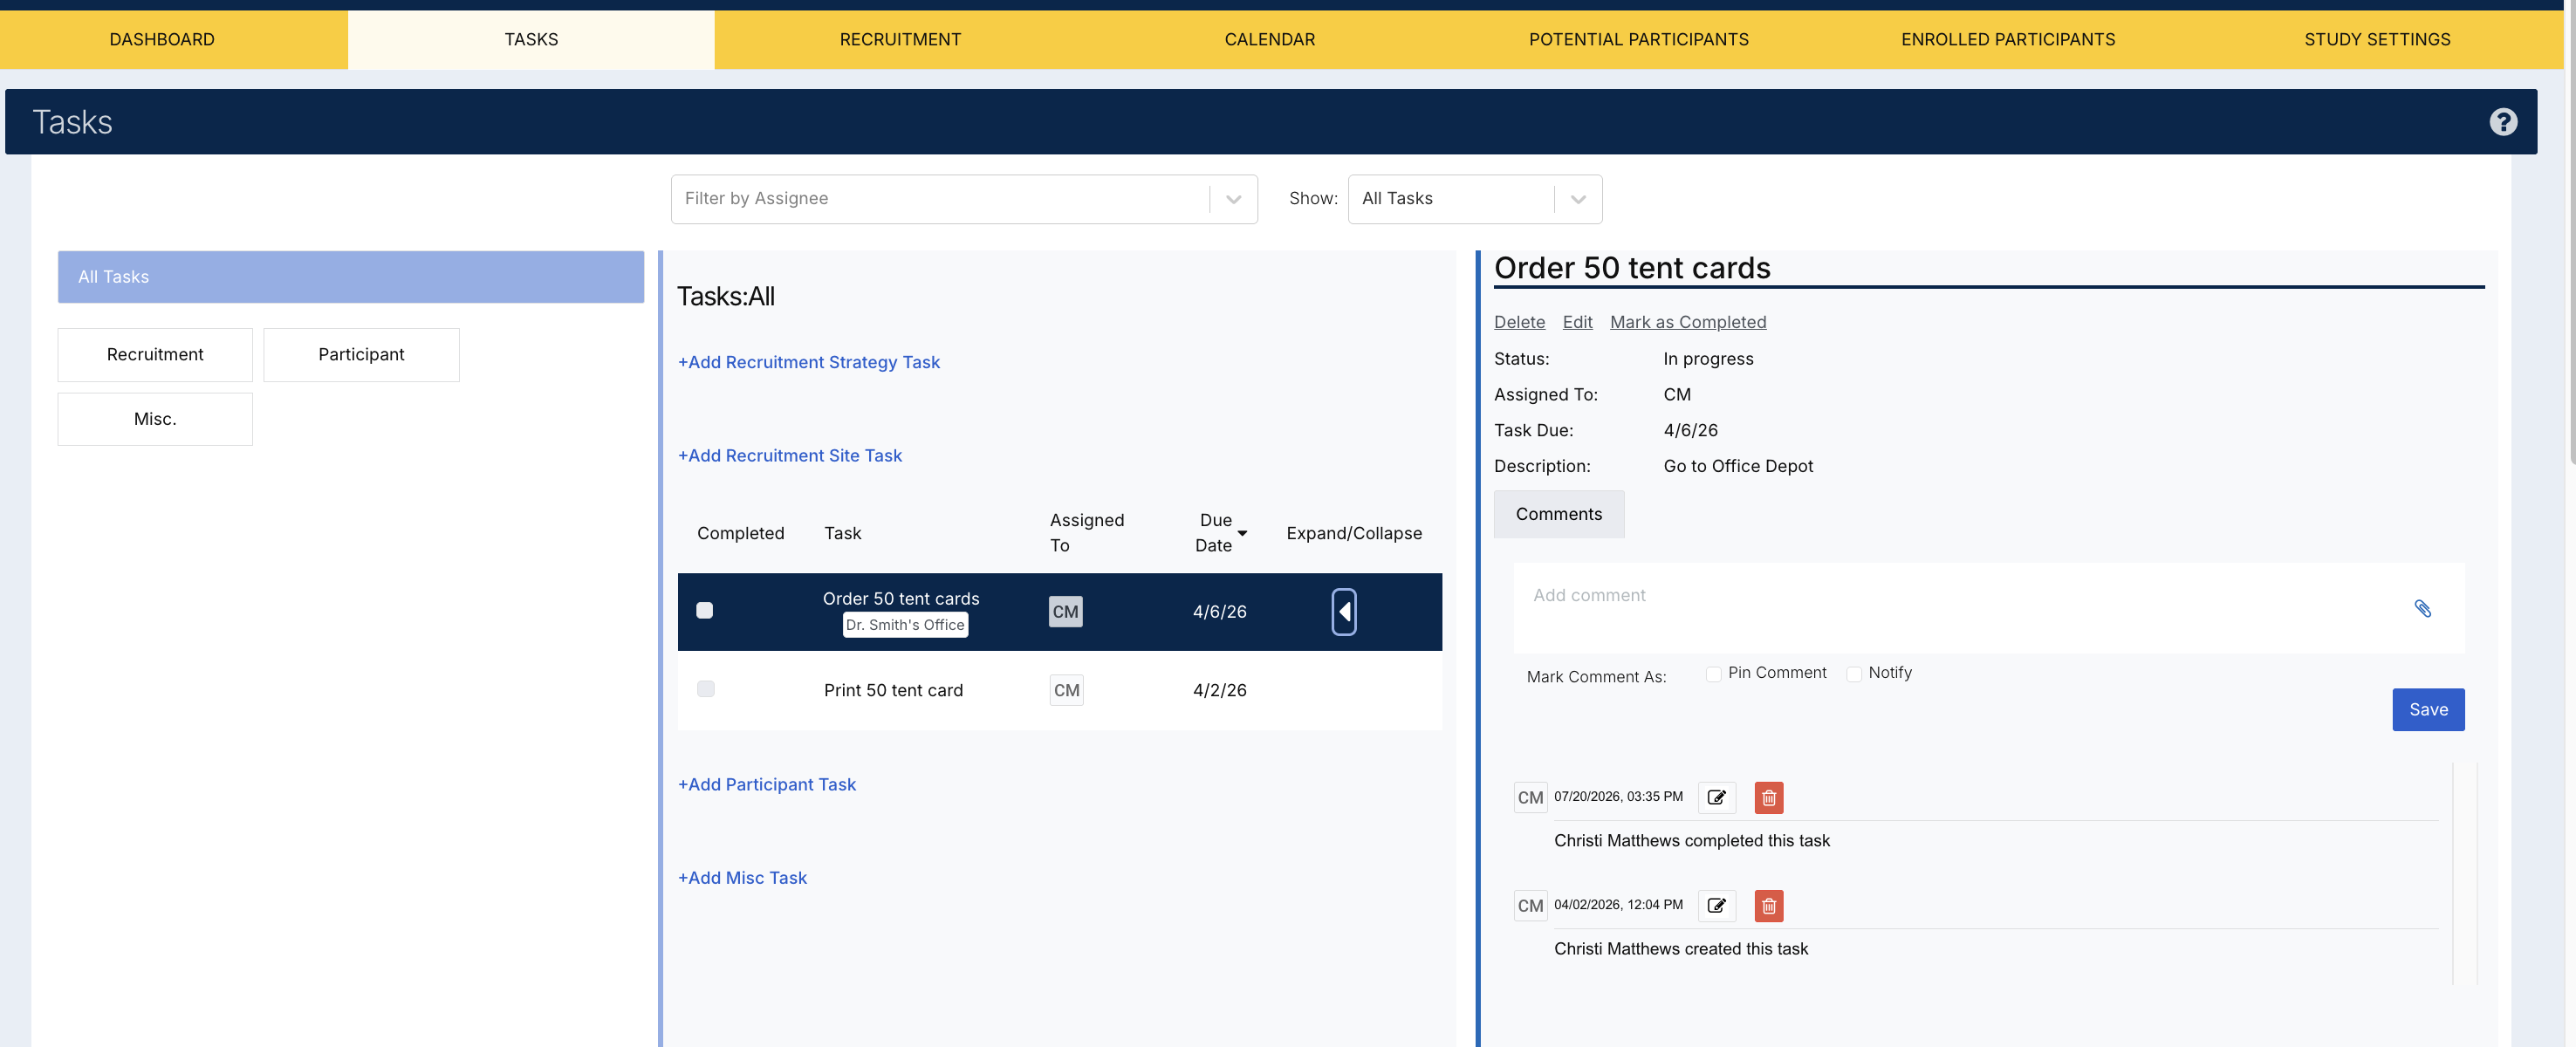Select the All Tasks category

(x=351, y=277)
